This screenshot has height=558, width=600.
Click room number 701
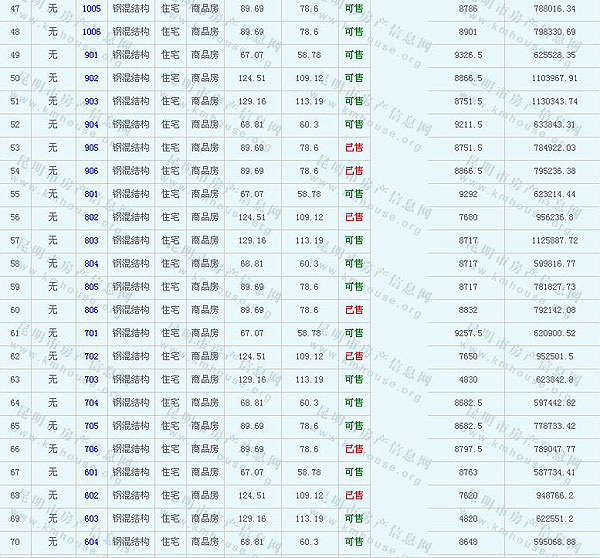click(91, 333)
